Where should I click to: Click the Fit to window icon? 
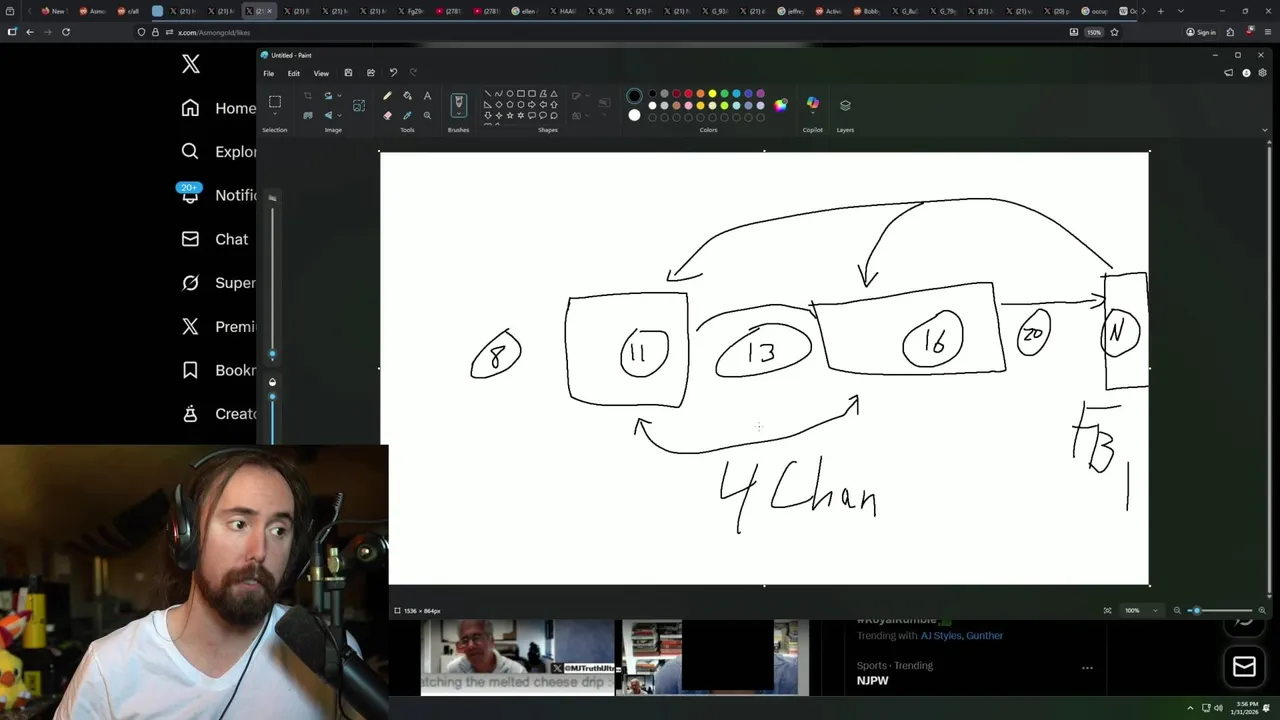pyautogui.click(x=1107, y=610)
